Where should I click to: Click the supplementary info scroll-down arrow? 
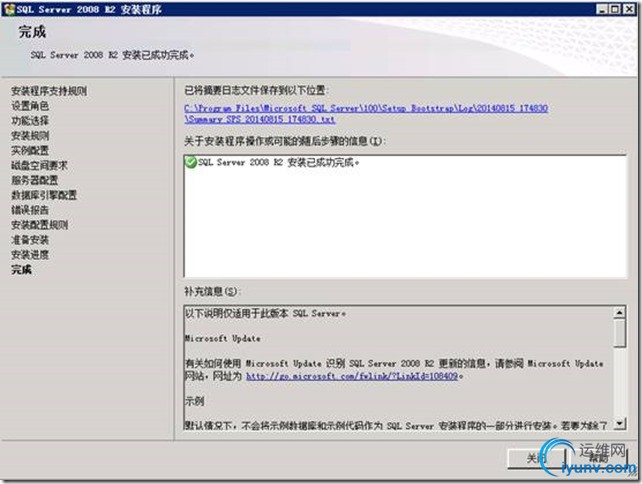click(619, 423)
